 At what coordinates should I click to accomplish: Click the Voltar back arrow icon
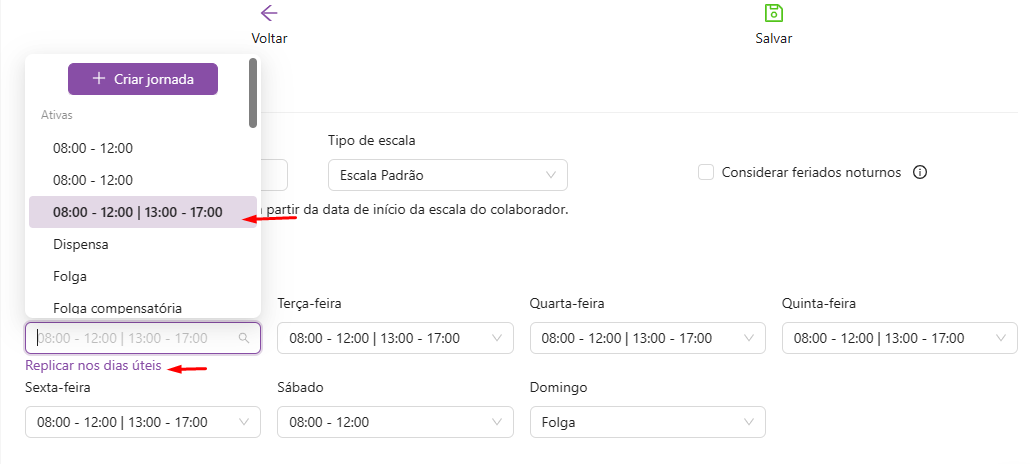tap(269, 13)
